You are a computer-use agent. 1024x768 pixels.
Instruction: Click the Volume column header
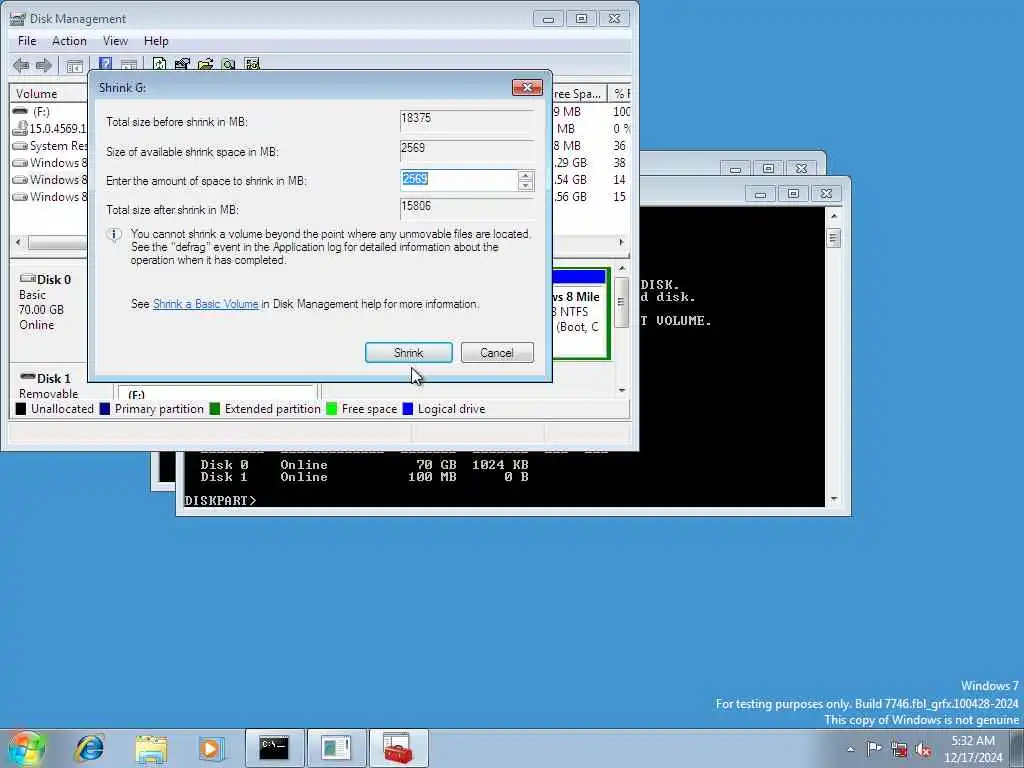click(48, 93)
